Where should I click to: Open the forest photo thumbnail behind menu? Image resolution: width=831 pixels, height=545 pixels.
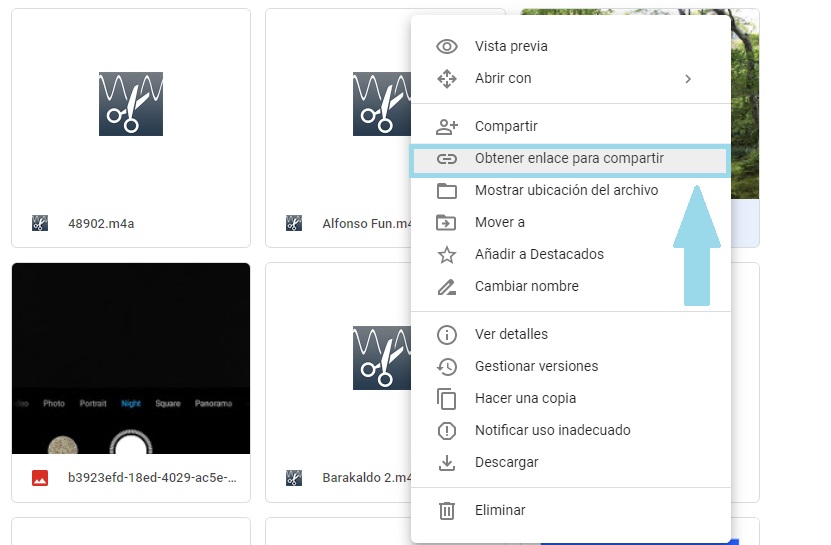coord(745,104)
